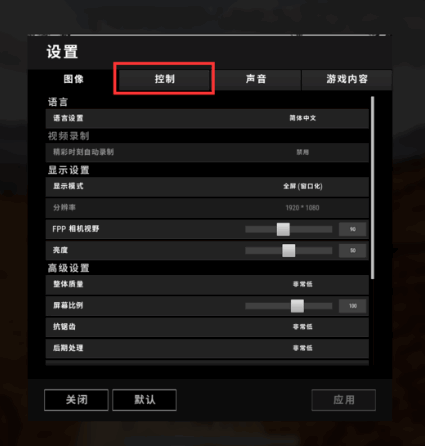This screenshot has height=446, width=425.
Task: Click the 屏幕比例 slider handle
Action: pos(297,306)
